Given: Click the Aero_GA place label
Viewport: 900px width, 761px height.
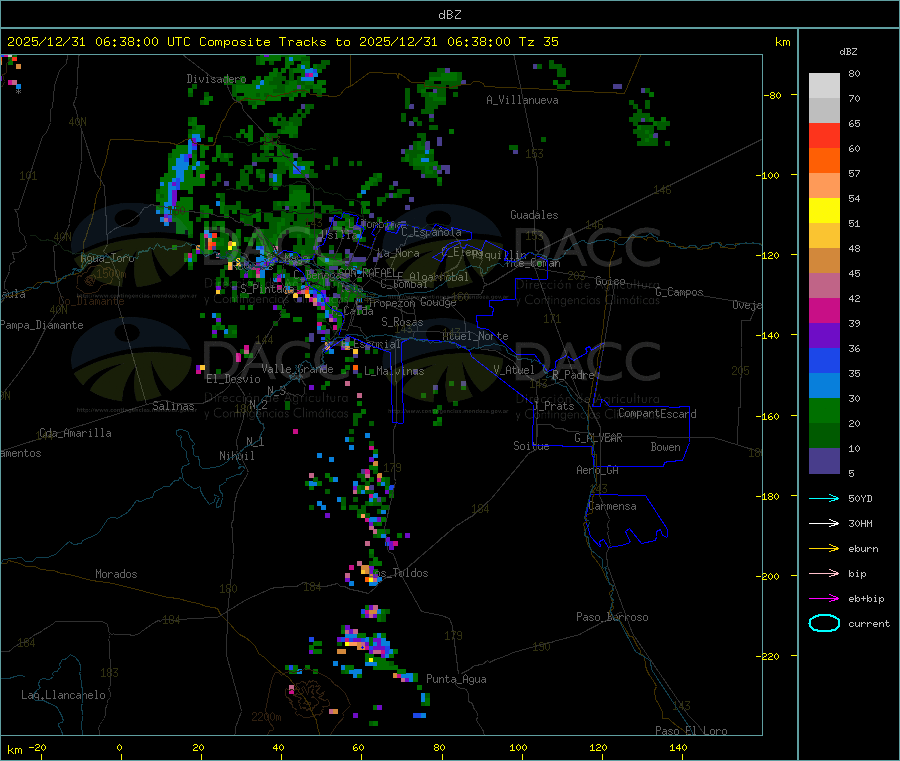Looking at the screenshot, I should [x=598, y=470].
